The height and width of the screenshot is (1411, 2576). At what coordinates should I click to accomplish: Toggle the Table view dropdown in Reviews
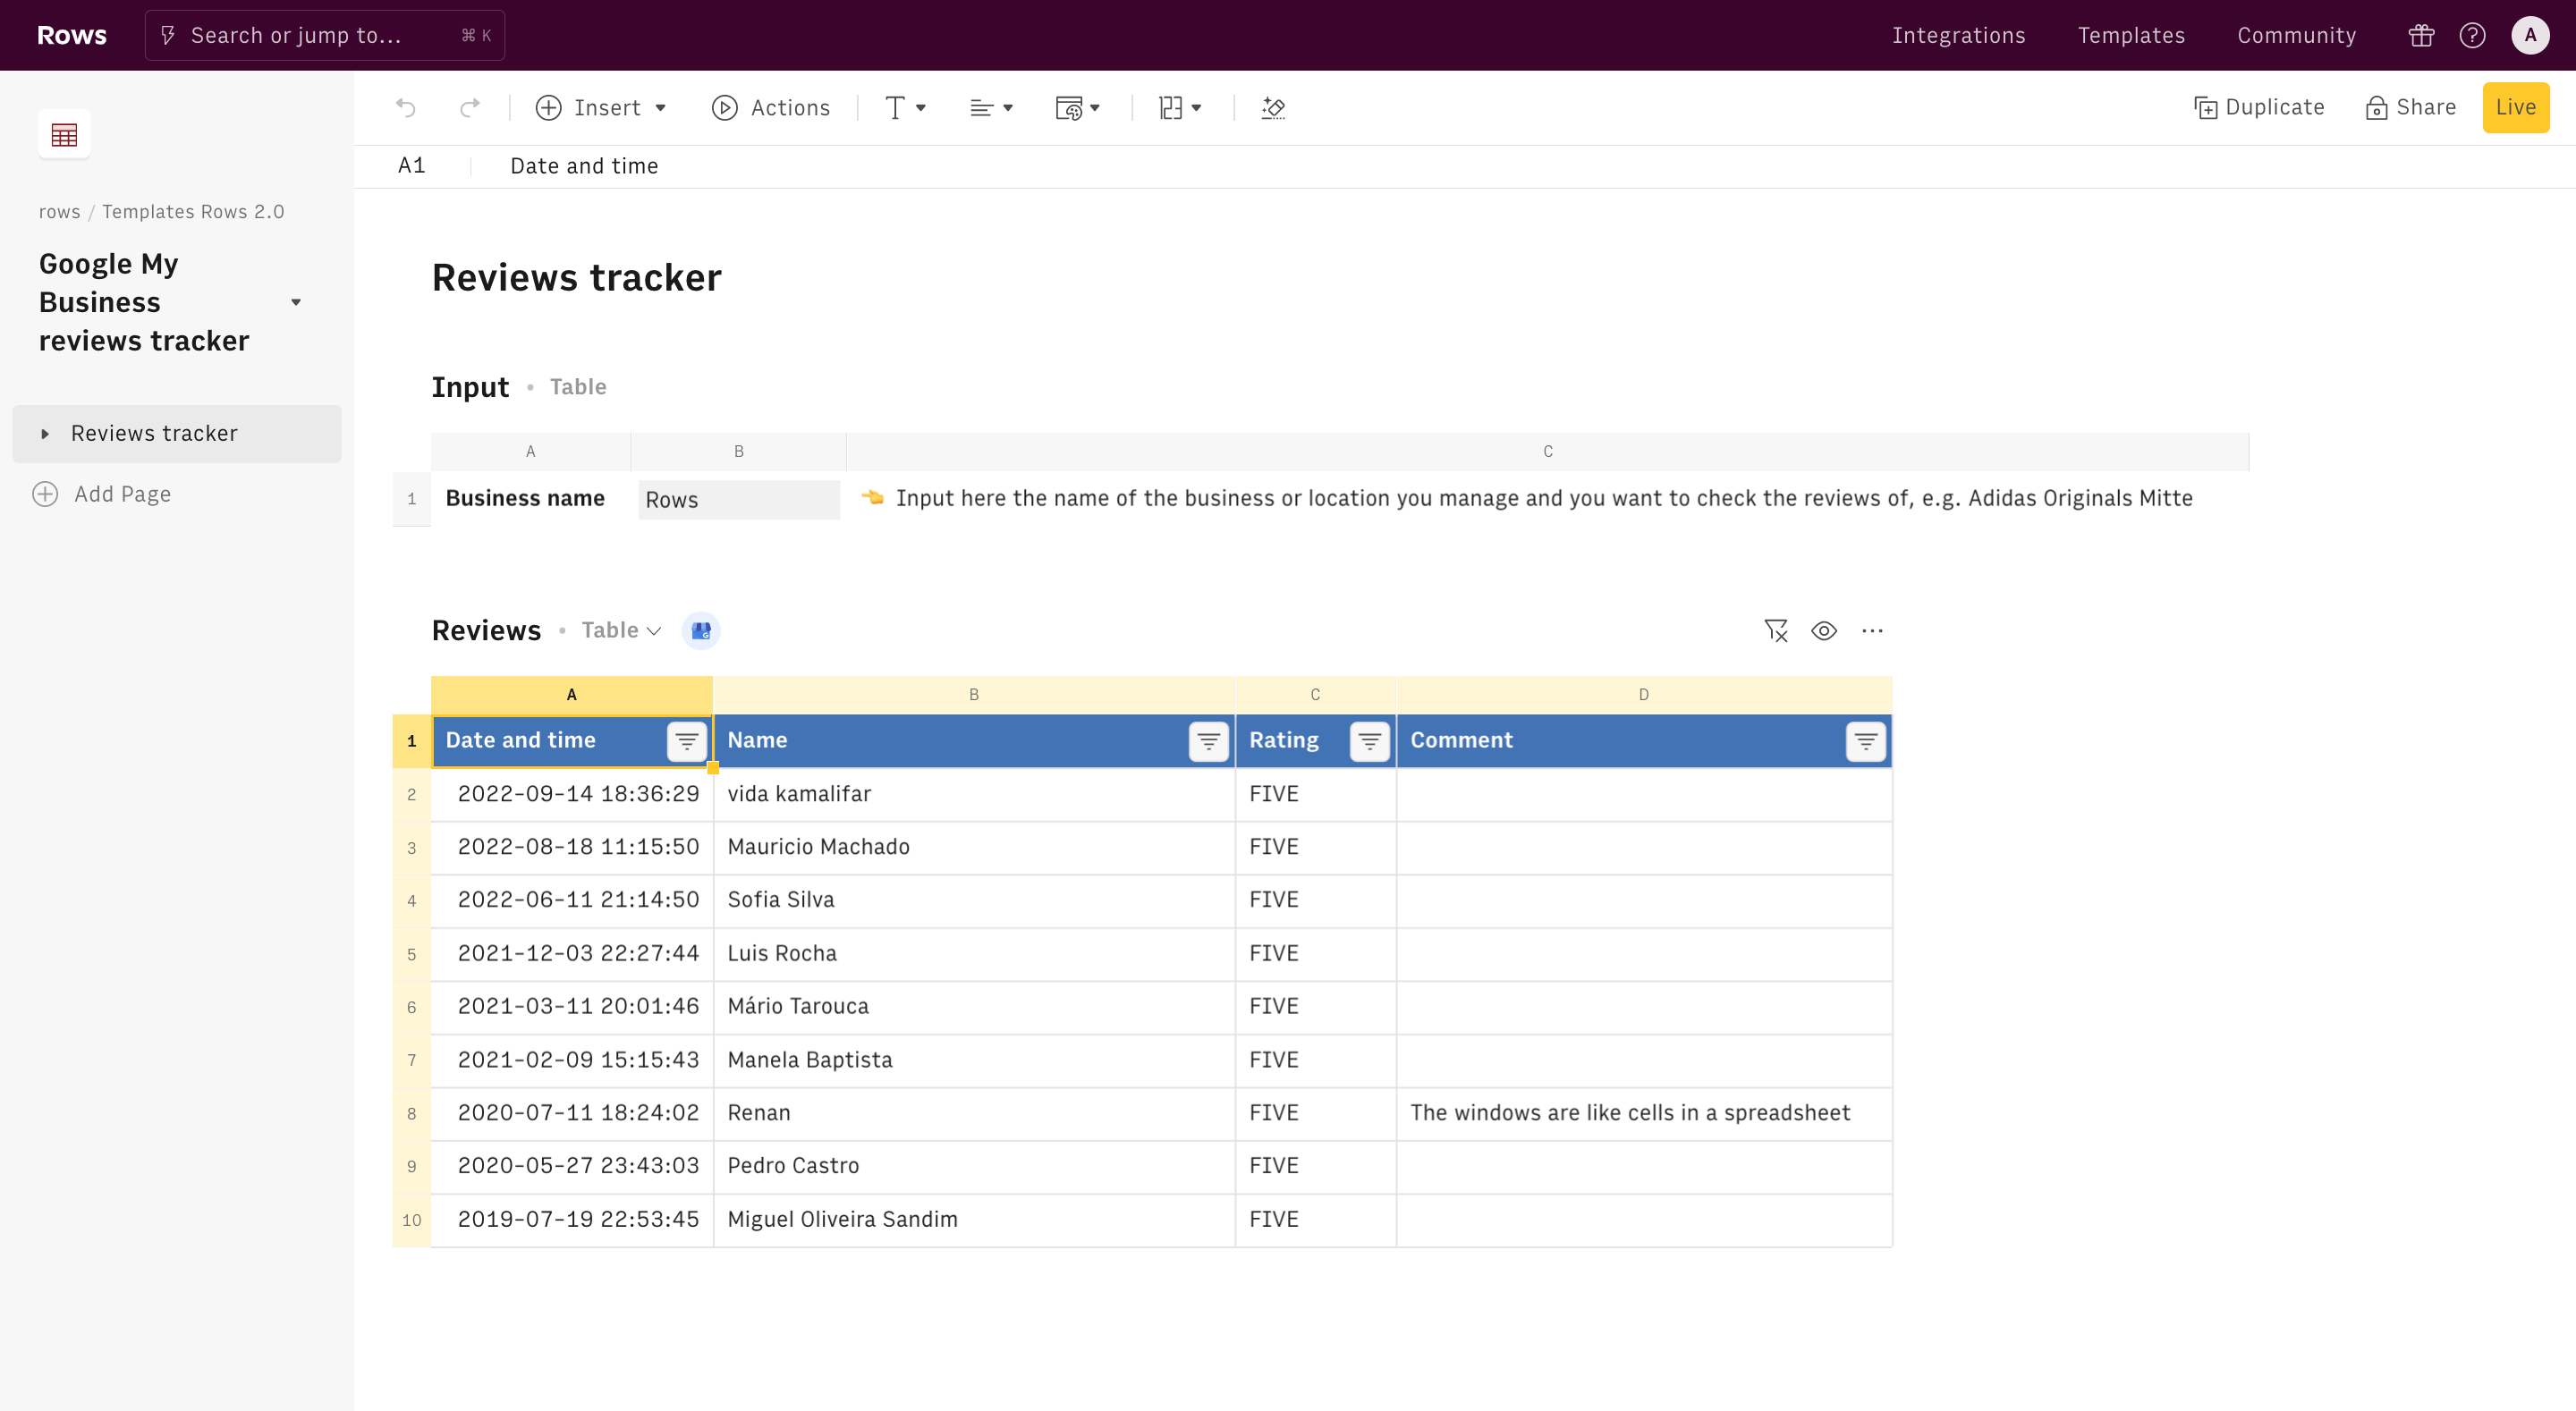pos(619,629)
